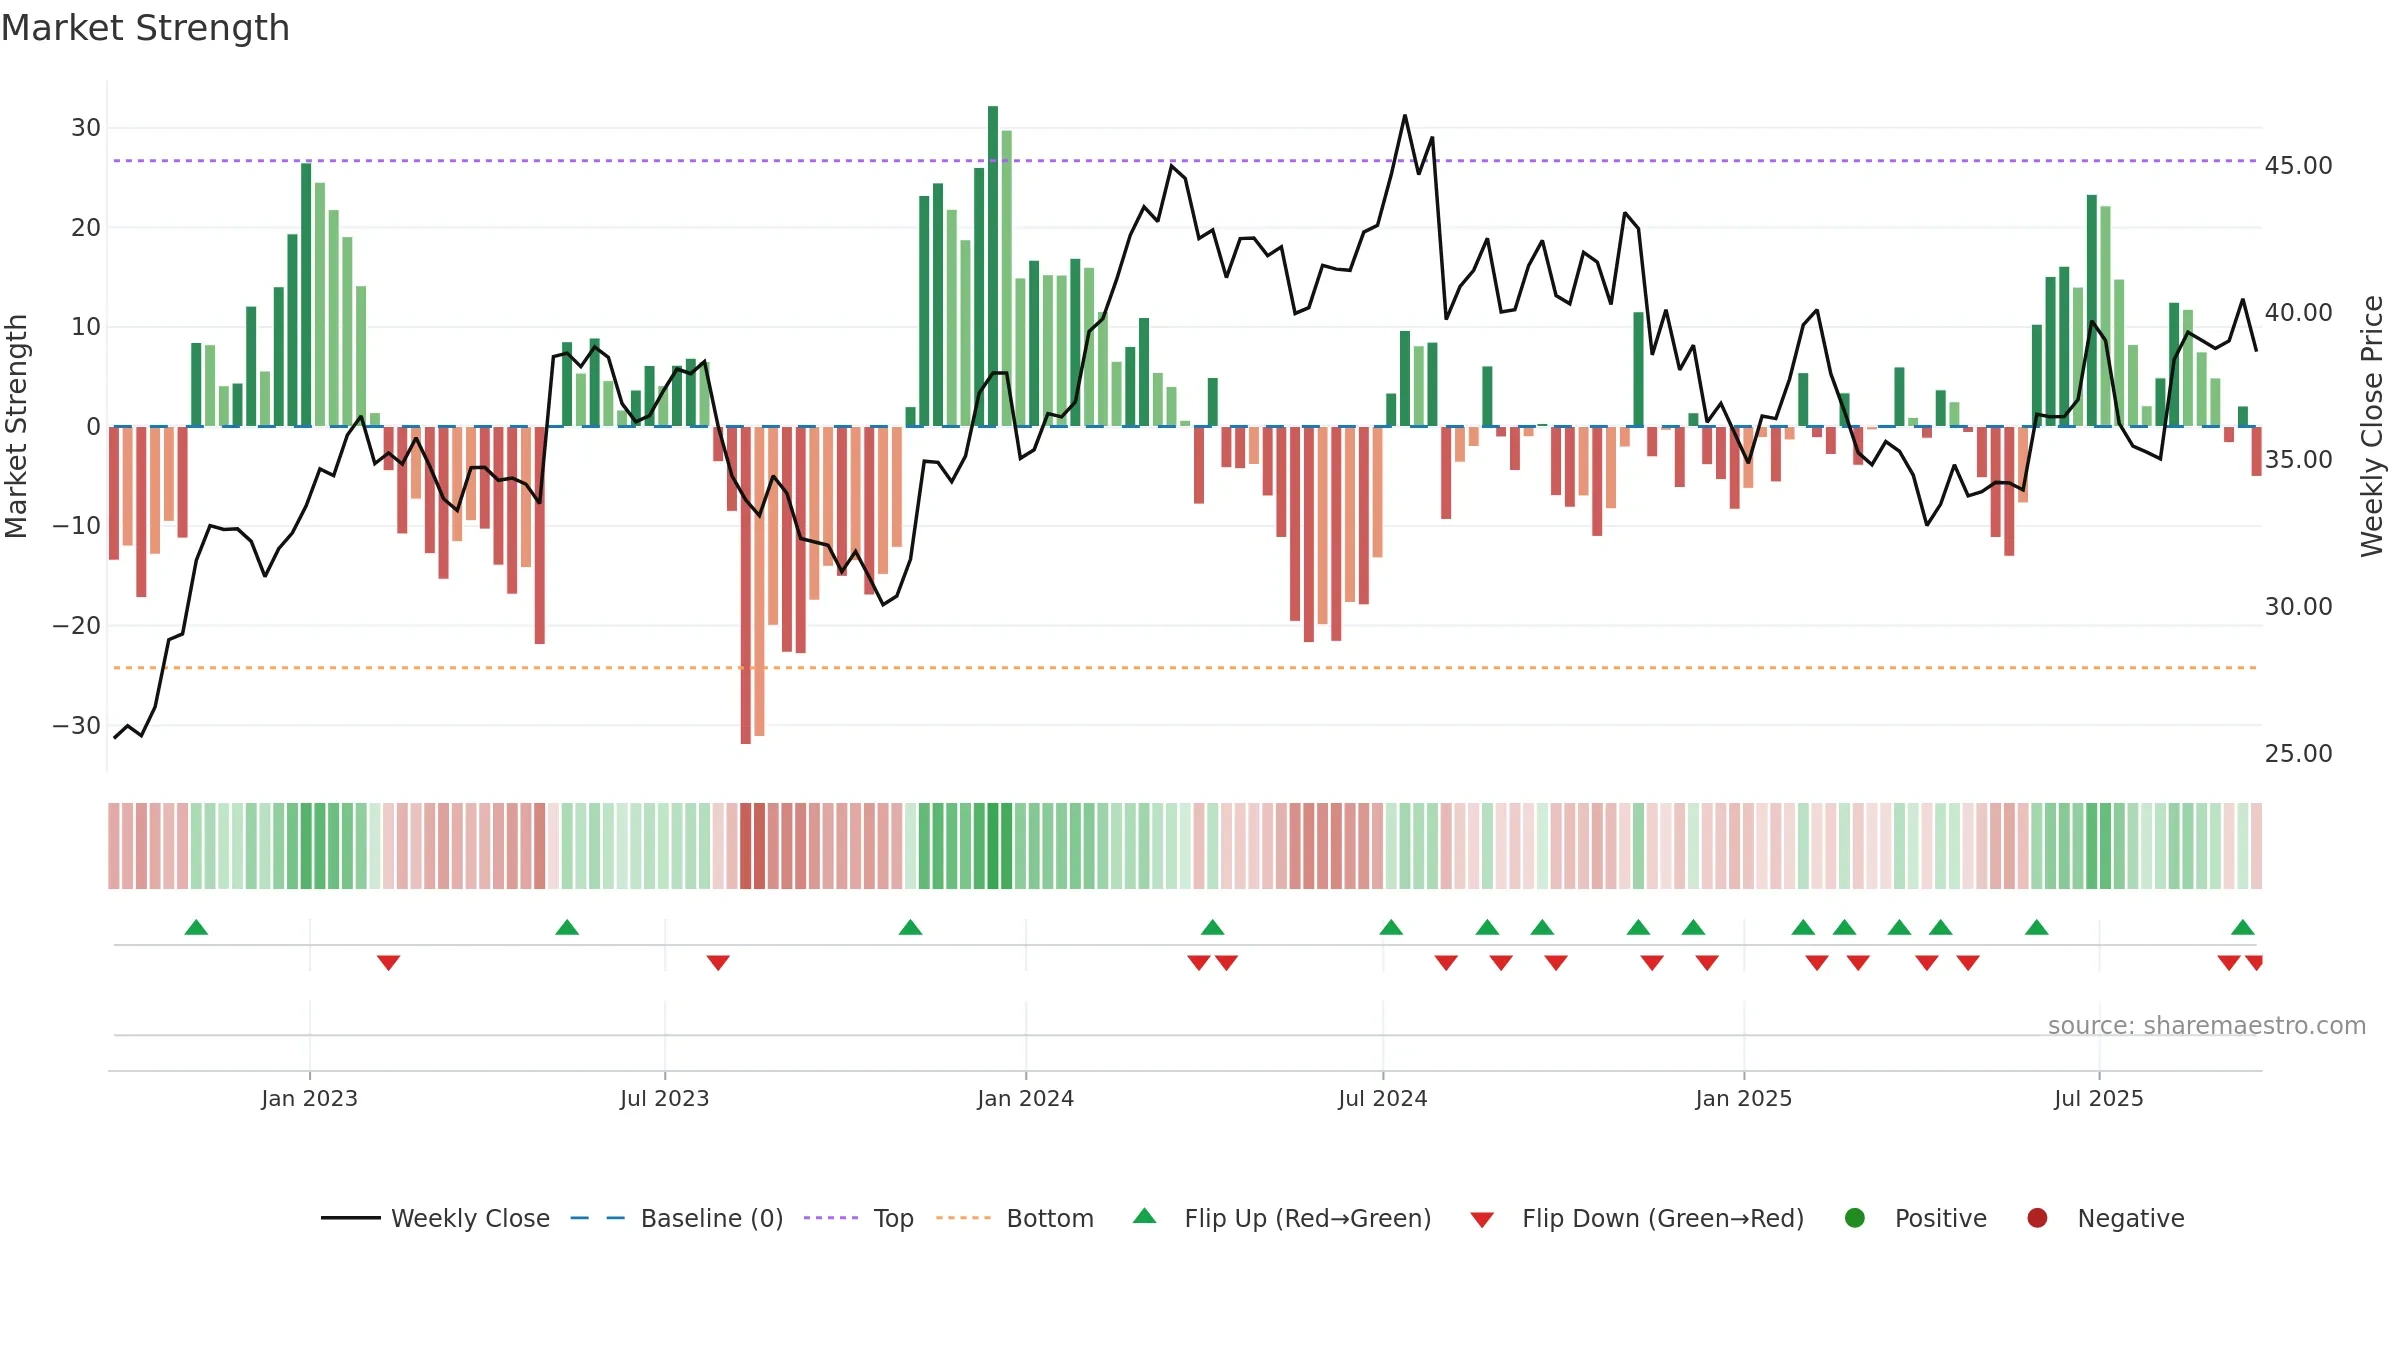Click the Flip Up (Red→Green) legend label
Viewport: 2400px width, 1350px height.
pyautogui.click(x=1308, y=1218)
